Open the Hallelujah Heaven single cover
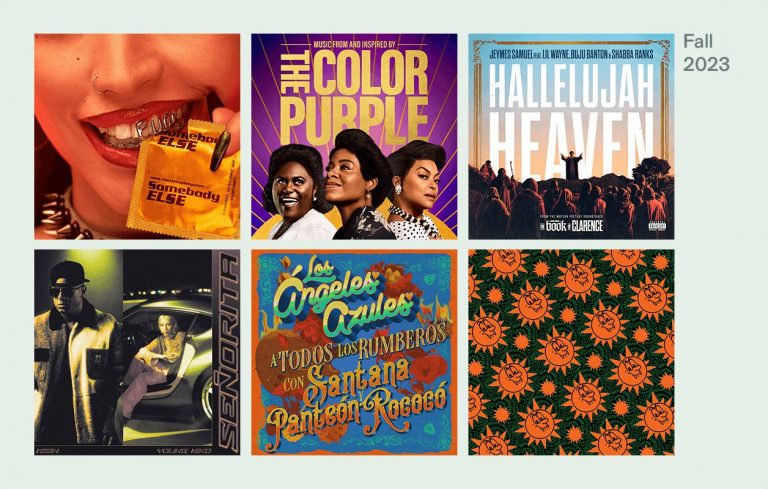The height and width of the screenshot is (489, 768). coord(571,136)
